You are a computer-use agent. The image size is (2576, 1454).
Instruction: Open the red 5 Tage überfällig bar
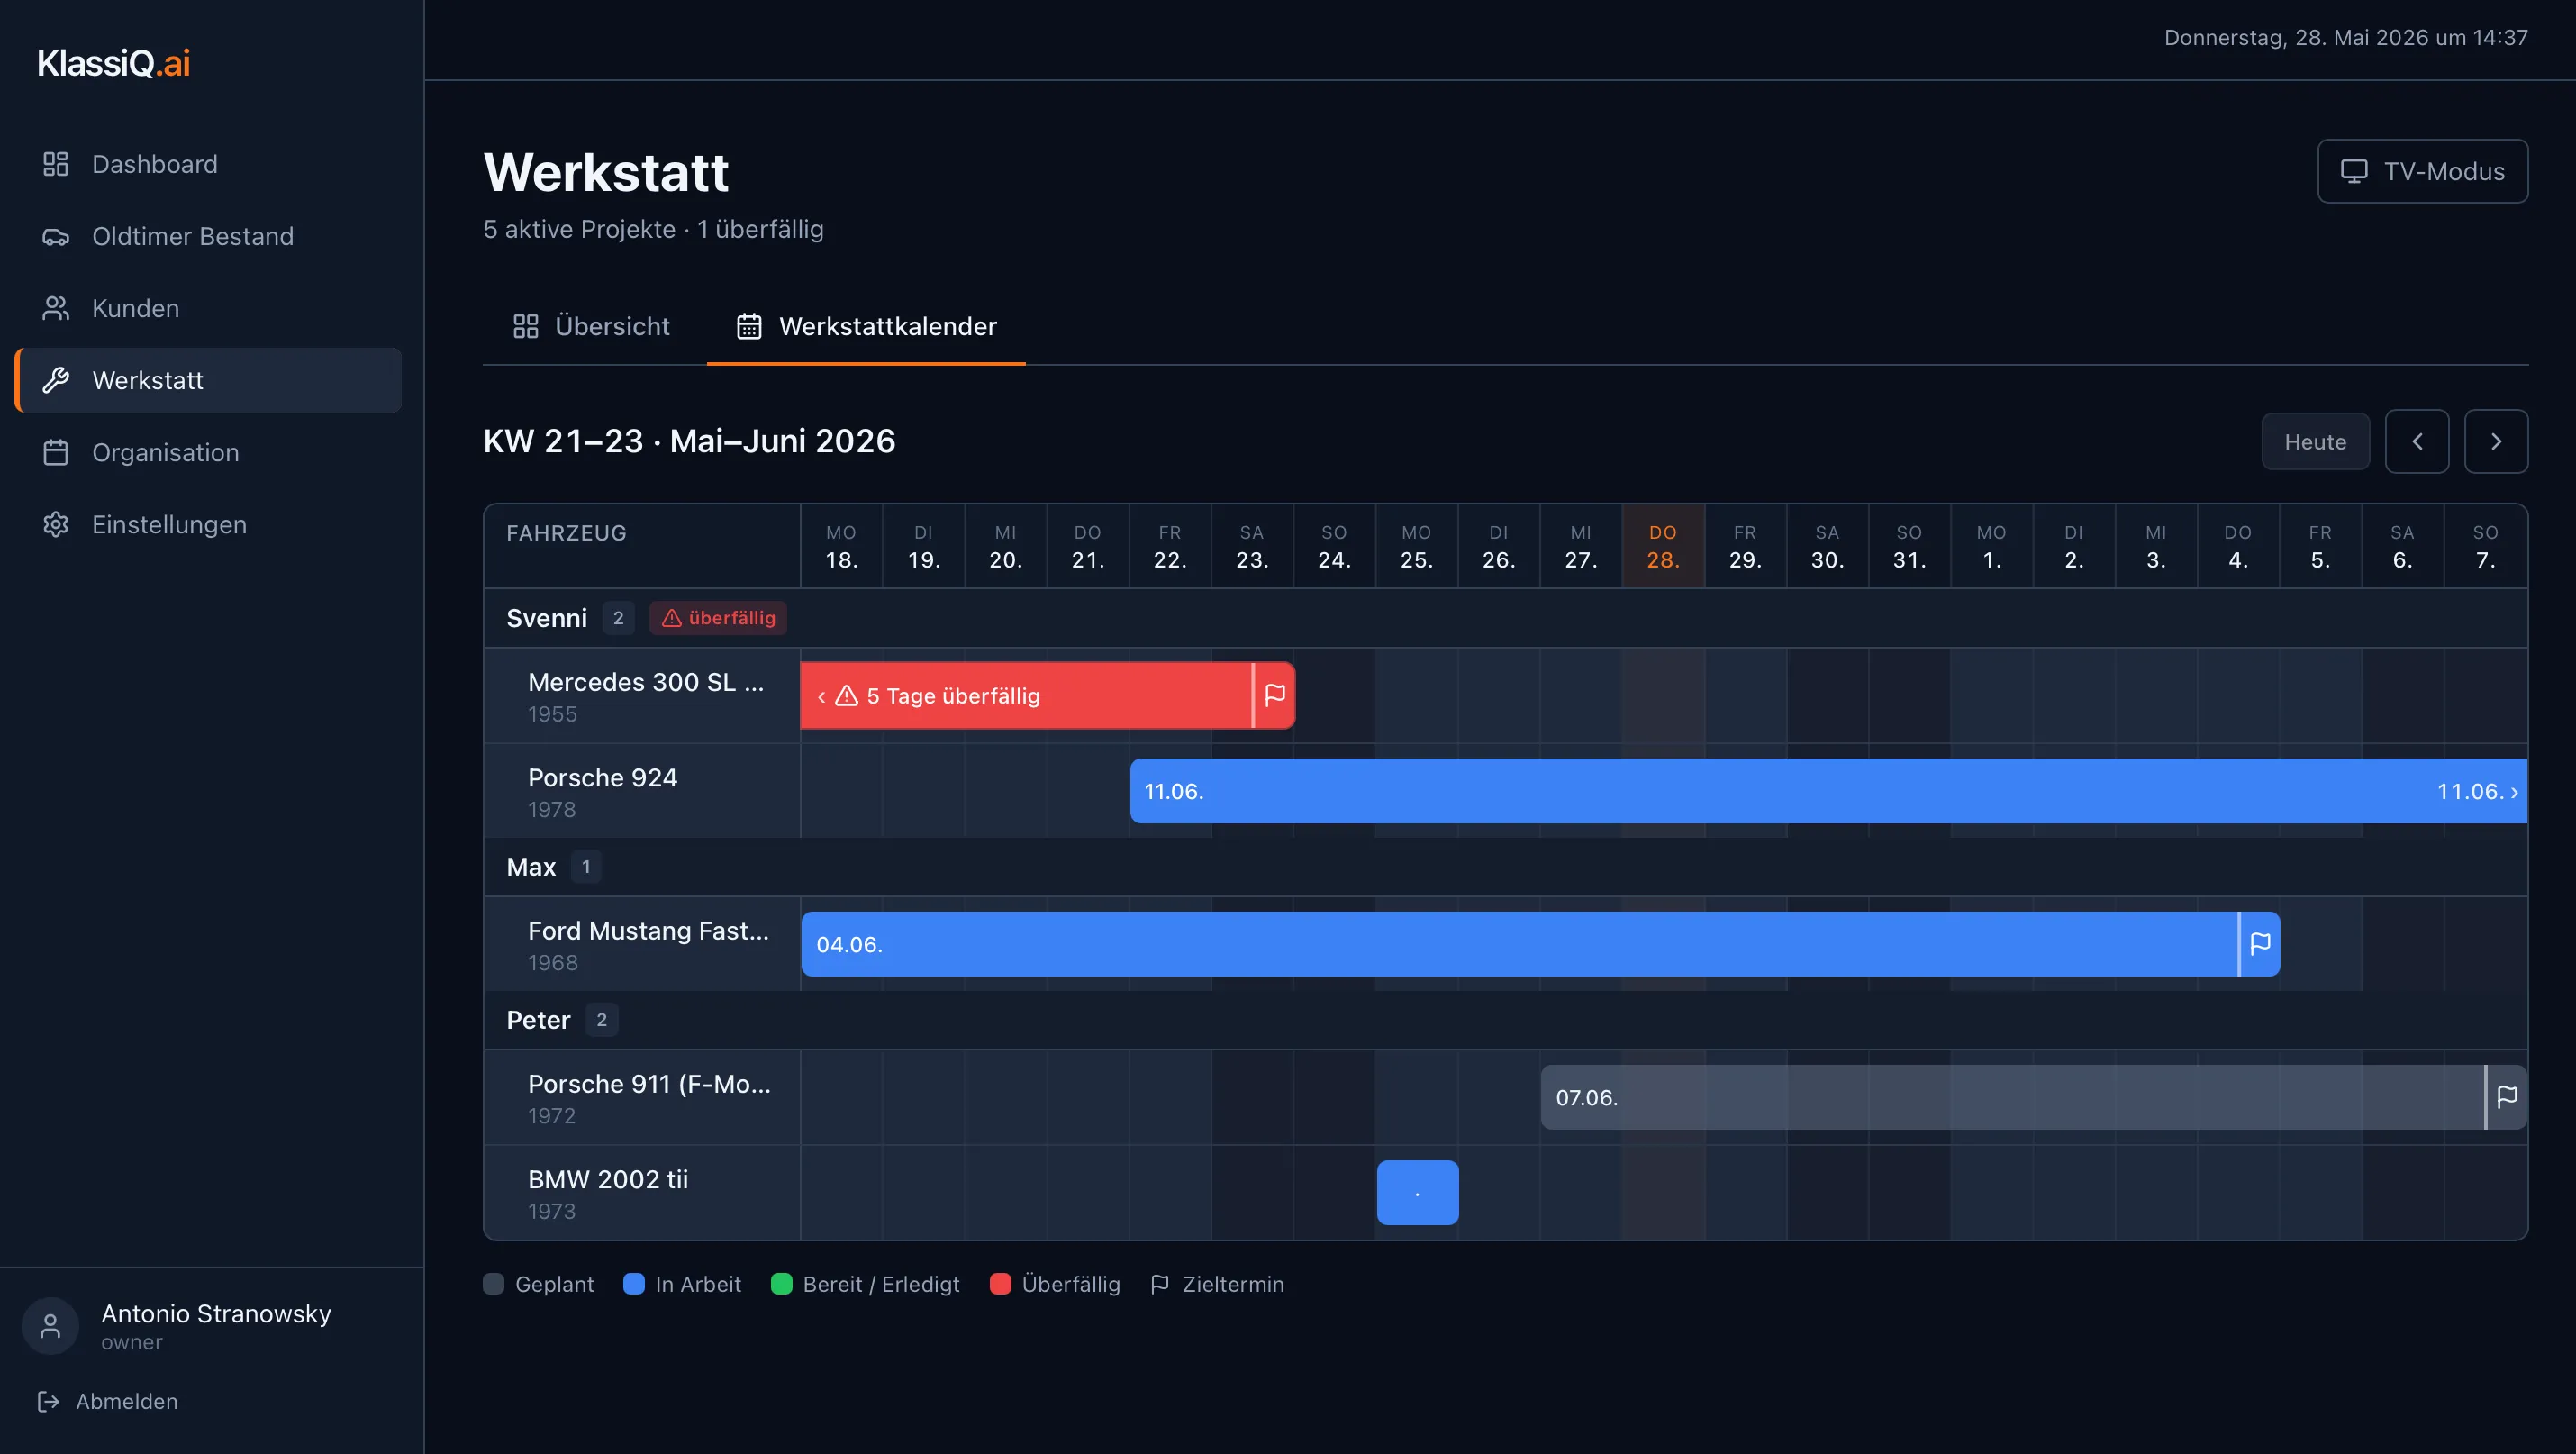(1047, 695)
